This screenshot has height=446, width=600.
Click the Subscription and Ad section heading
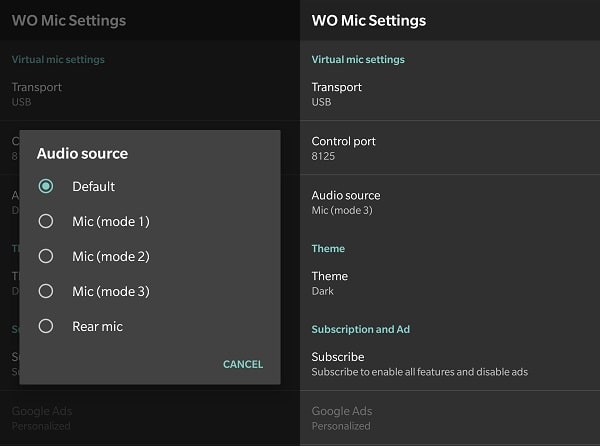point(360,329)
